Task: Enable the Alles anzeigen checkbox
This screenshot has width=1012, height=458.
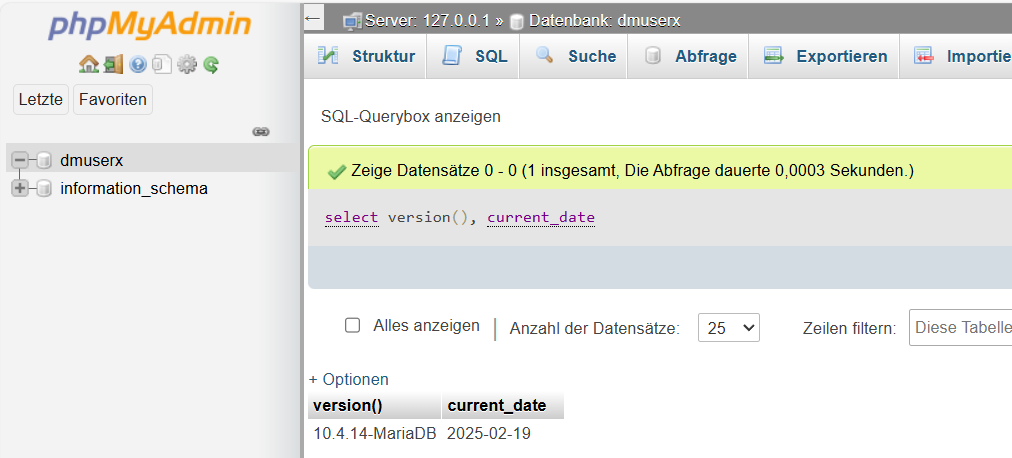Action: pyautogui.click(x=352, y=325)
